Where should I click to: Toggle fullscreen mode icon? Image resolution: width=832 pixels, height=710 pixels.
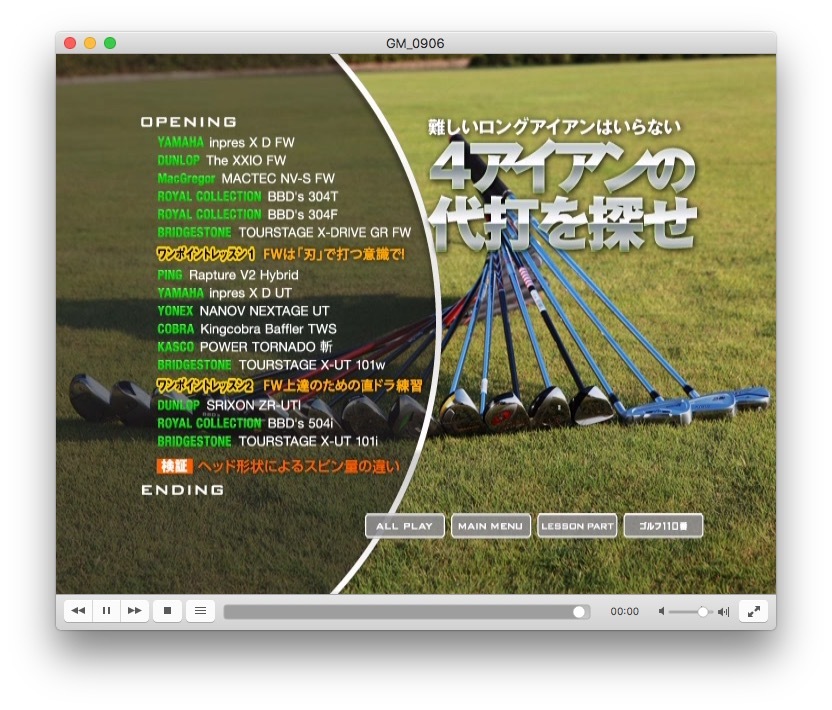pyautogui.click(x=753, y=611)
